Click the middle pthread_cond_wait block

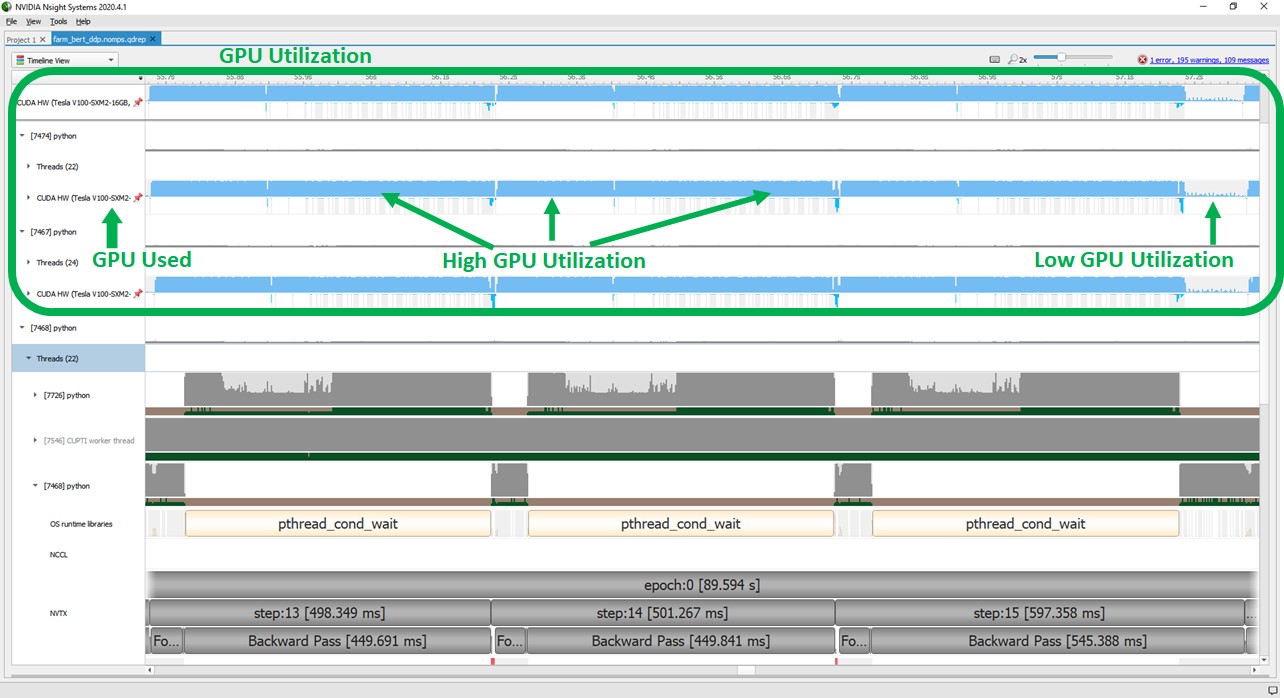[x=681, y=523]
